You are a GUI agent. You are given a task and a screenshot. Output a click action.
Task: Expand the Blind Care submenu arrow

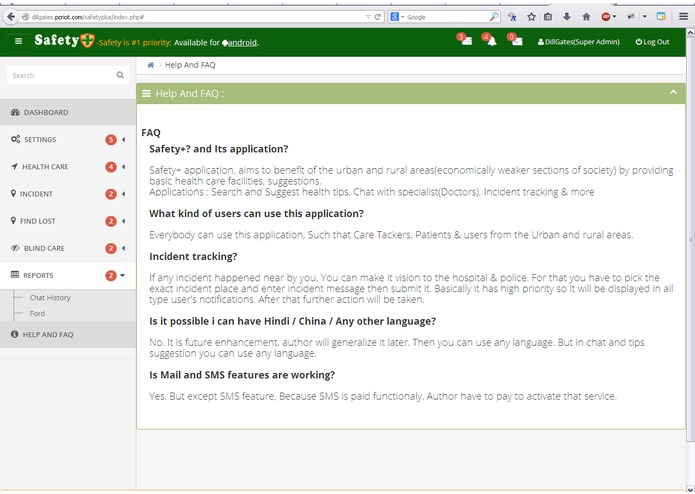(x=123, y=248)
